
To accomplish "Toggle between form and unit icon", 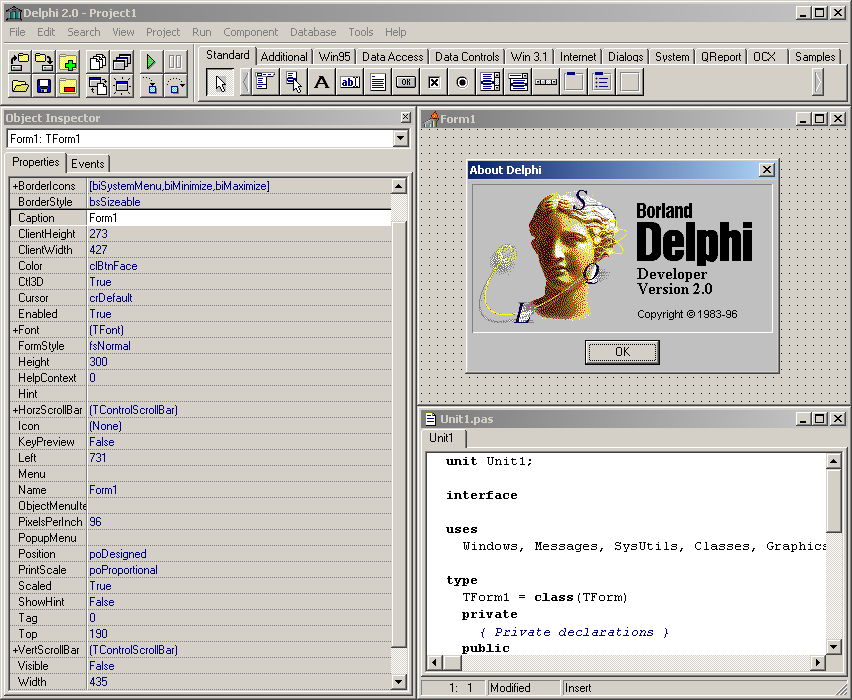I will point(98,86).
